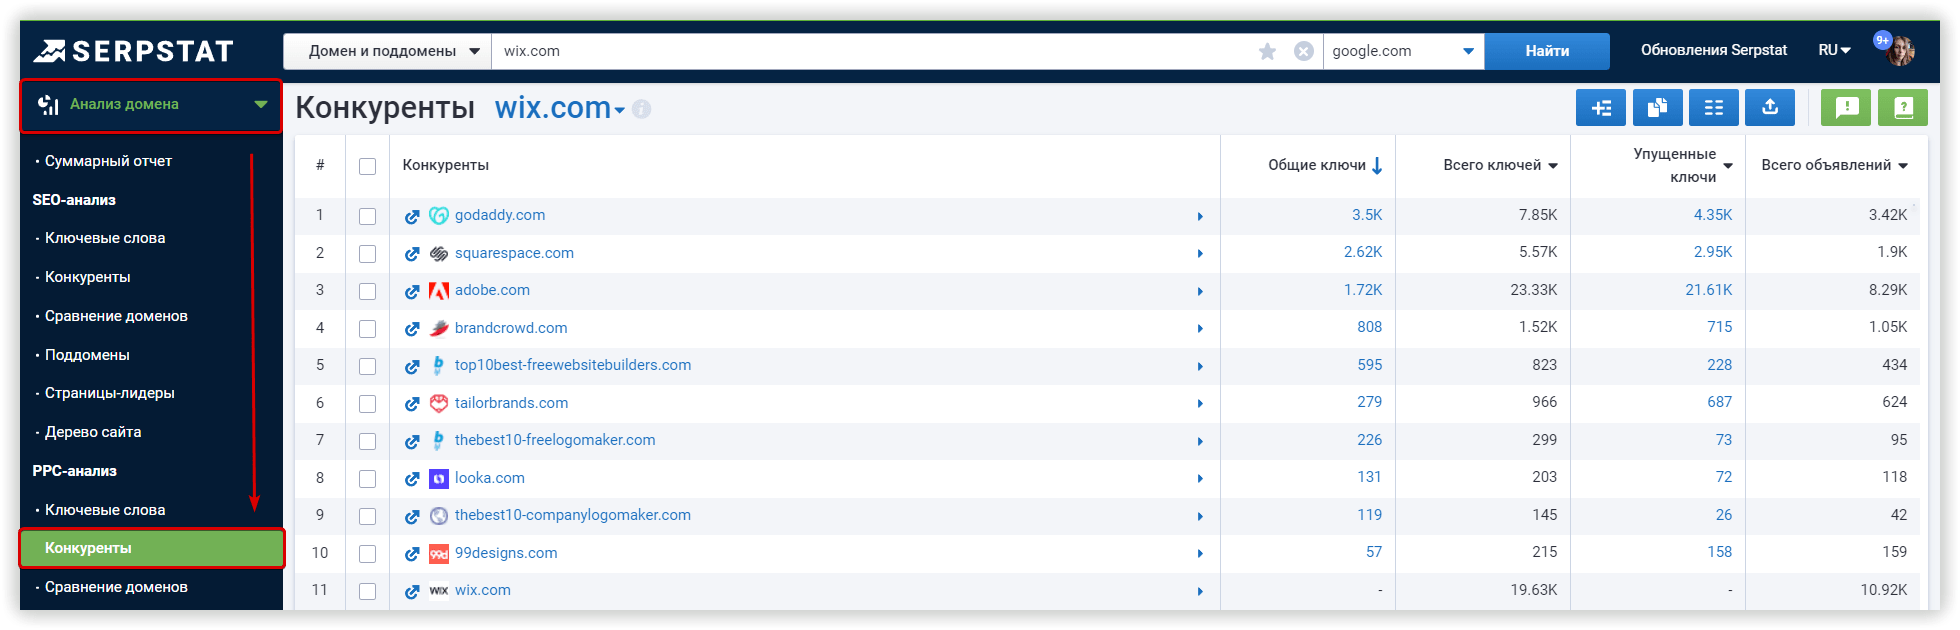The height and width of the screenshot is (630, 1960).
Task: Select highlighted PPC Конкуренты menu item
Action: (x=152, y=548)
